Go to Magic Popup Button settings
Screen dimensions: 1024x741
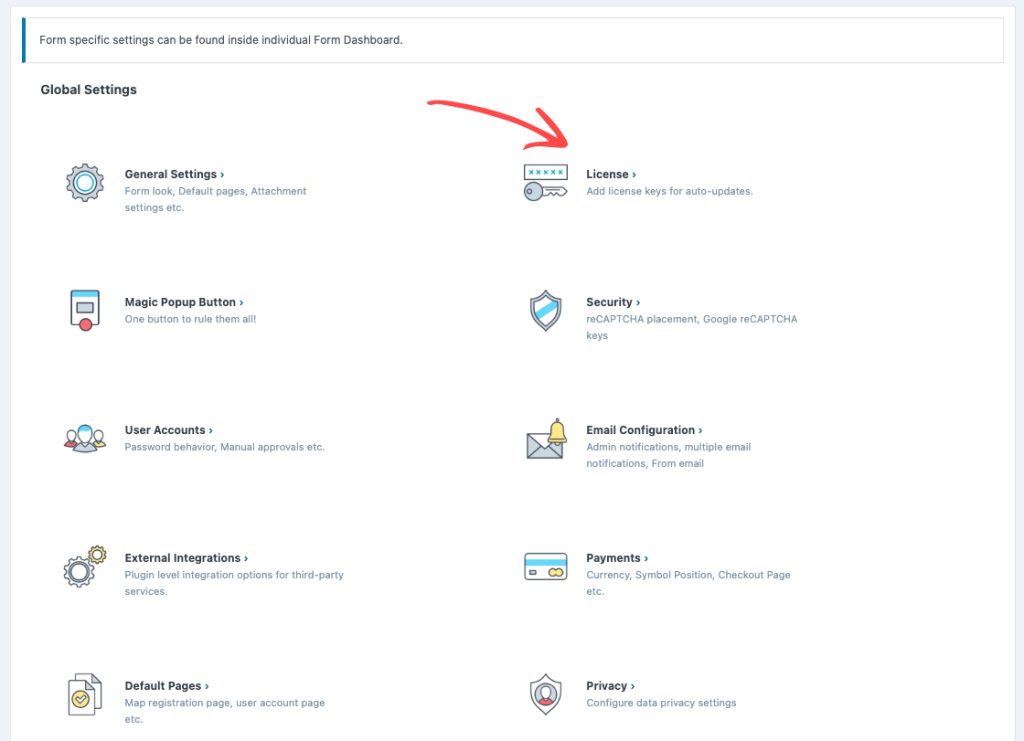[x=184, y=302]
